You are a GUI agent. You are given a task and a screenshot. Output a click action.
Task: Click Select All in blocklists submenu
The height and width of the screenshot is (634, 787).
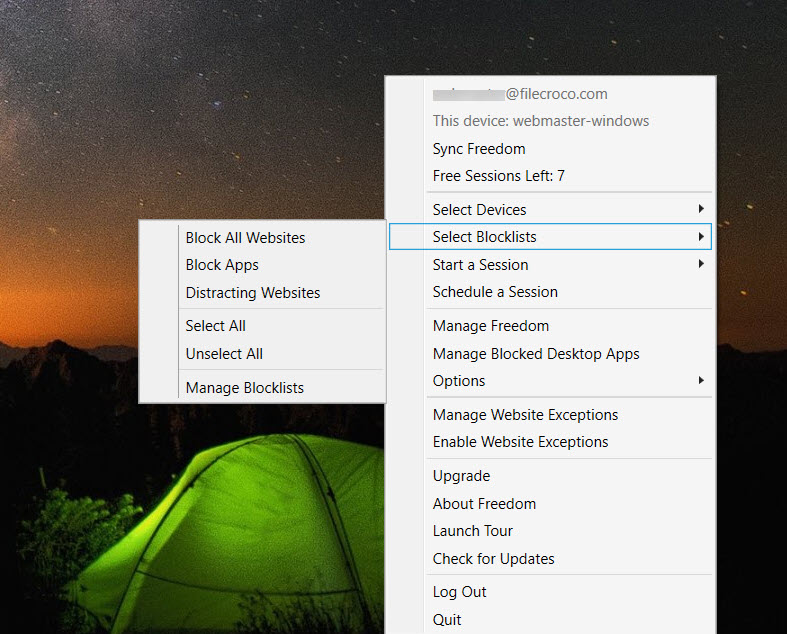click(x=263, y=326)
